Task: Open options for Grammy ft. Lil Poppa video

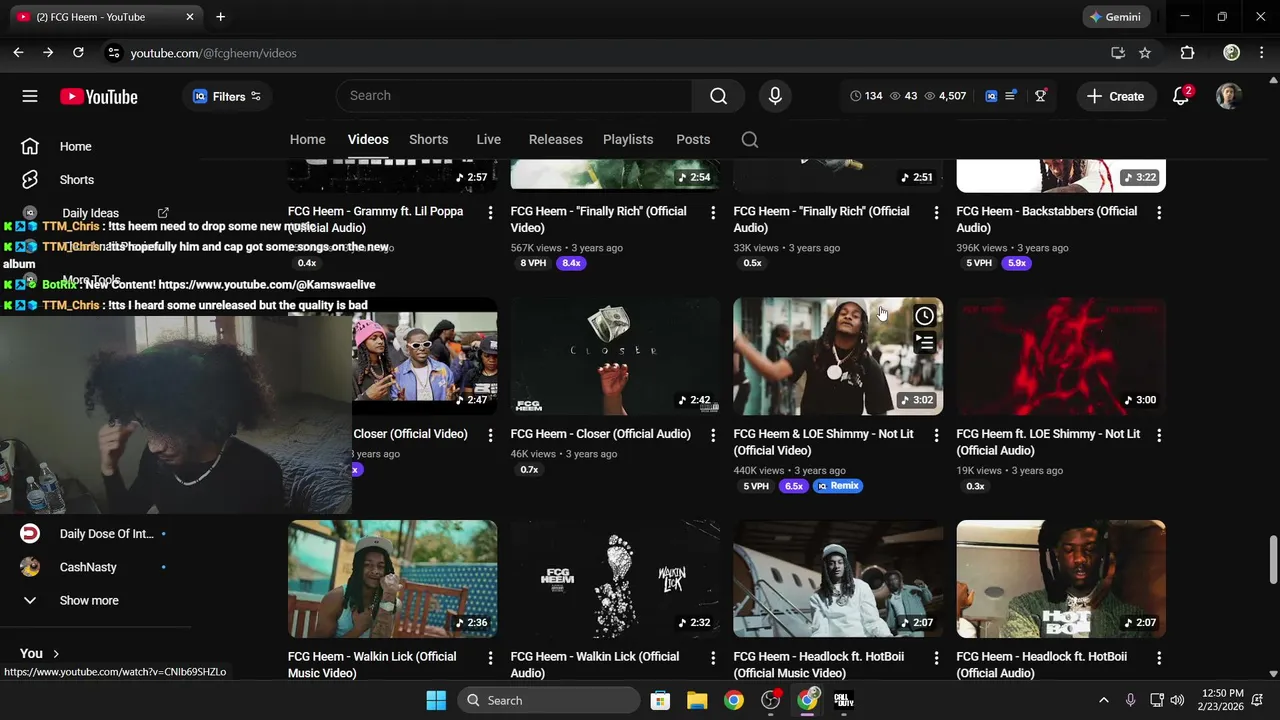Action: click(x=490, y=212)
